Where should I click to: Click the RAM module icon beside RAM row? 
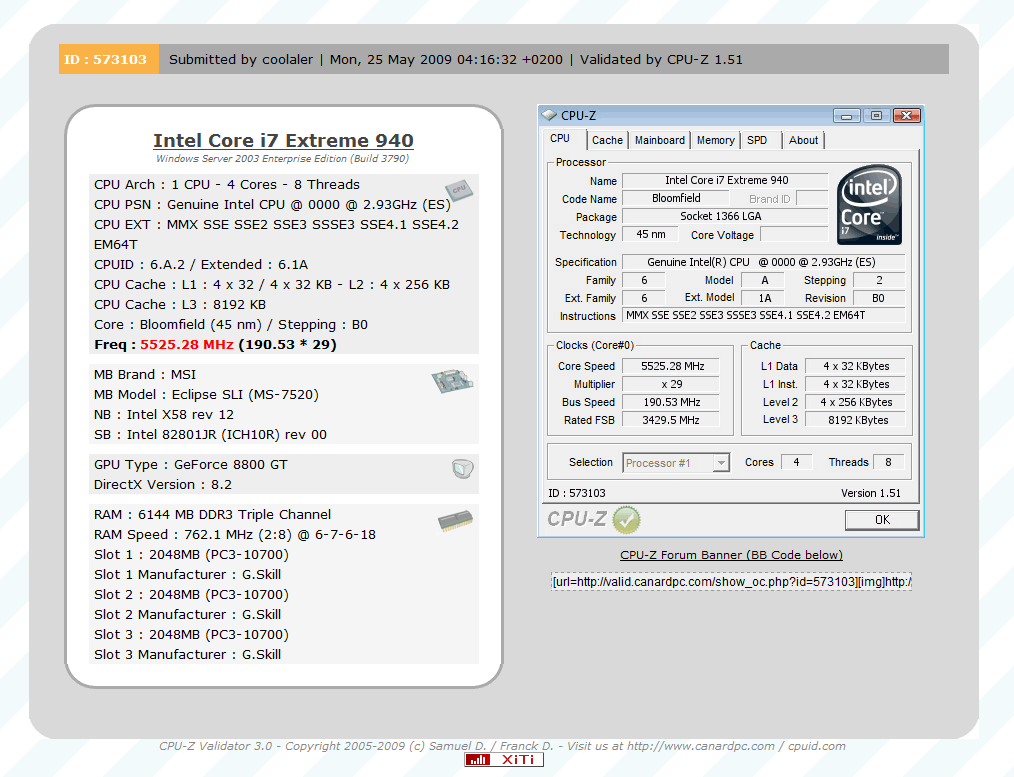455,521
